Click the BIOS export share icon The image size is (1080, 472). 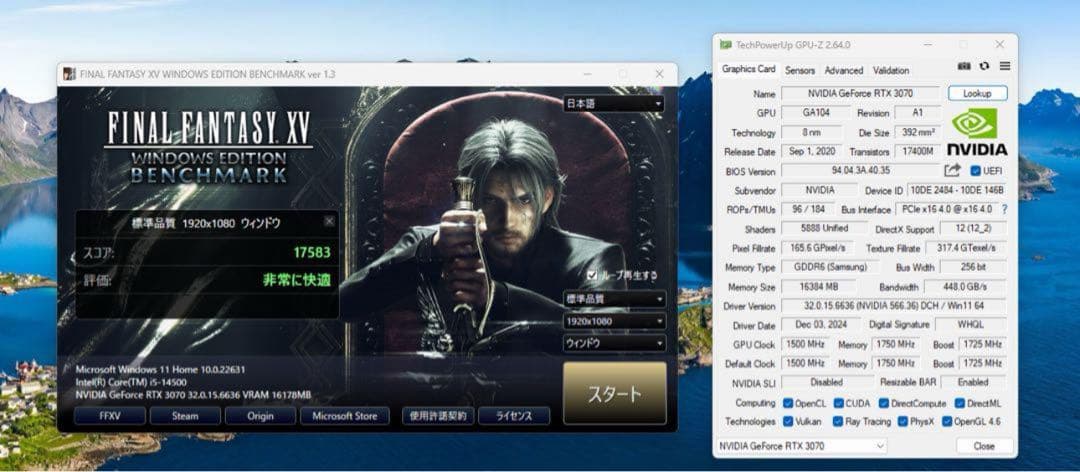pos(953,170)
